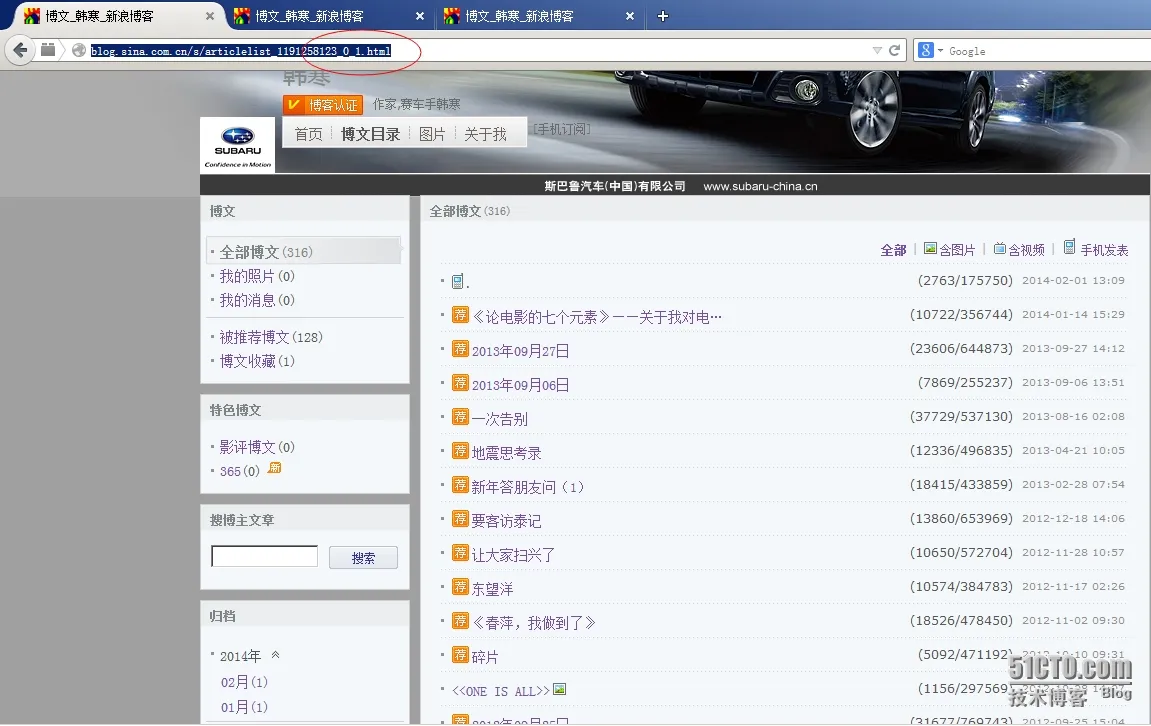Click the mobile-post icon in first article row
Viewport: 1151px width, 726px height.
tap(457, 281)
